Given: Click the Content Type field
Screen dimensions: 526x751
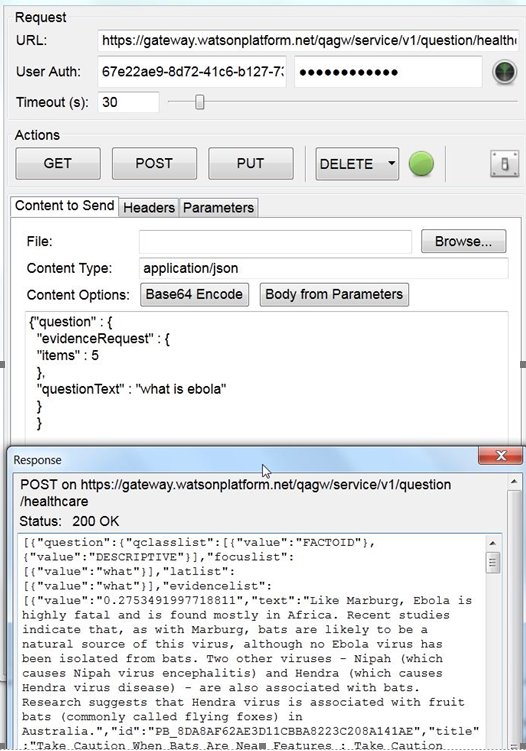Looking at the screenshot, I should coord(323,268).
